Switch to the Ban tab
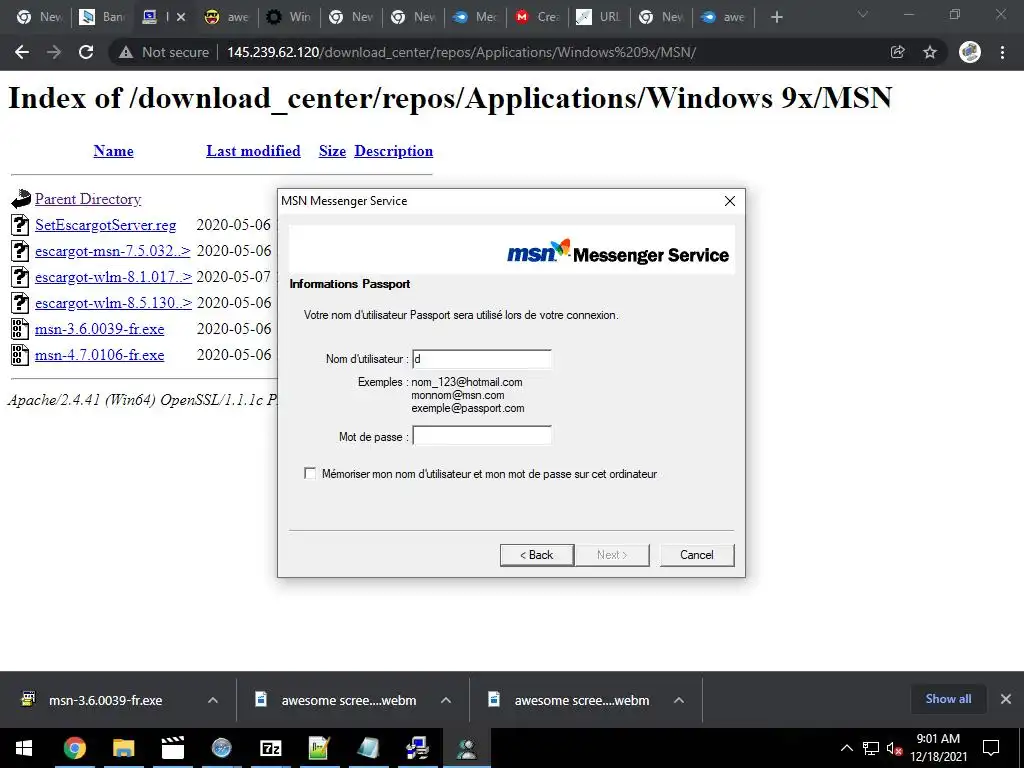This screenshot has height=768, width=1024. [x=101, y=18]
